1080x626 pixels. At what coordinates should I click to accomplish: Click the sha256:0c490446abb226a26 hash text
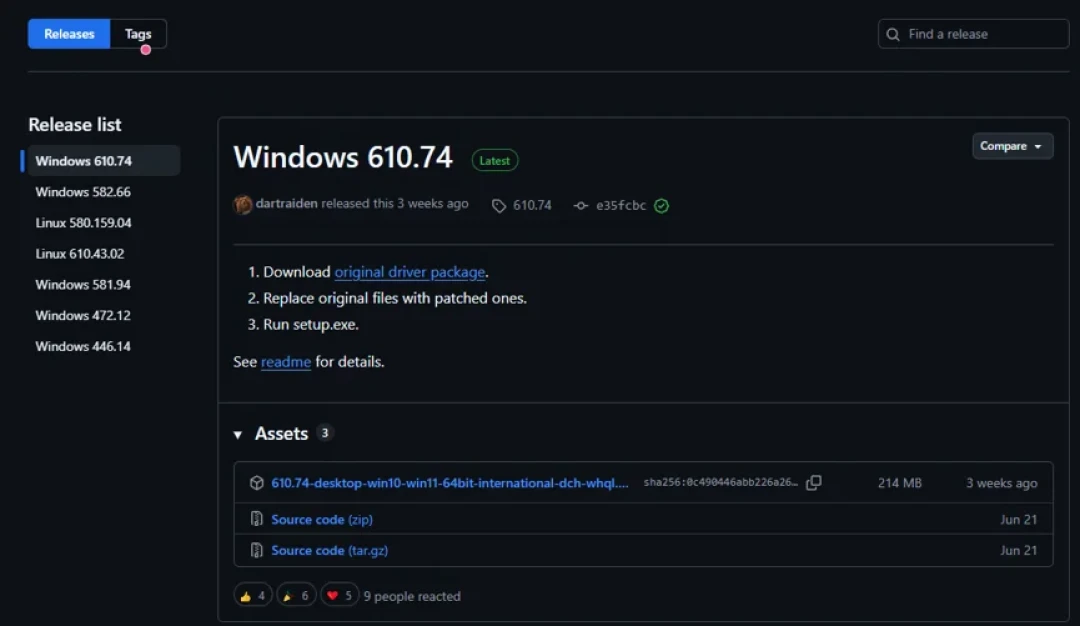coord(720,482)
